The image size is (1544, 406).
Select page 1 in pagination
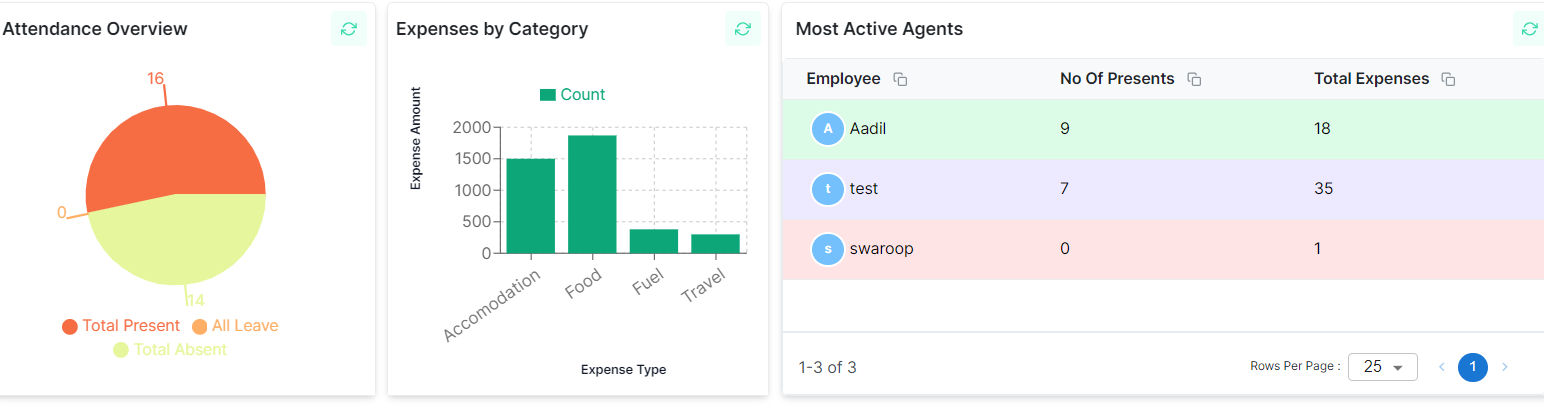pyautogui.click(x=1473, y=367)
